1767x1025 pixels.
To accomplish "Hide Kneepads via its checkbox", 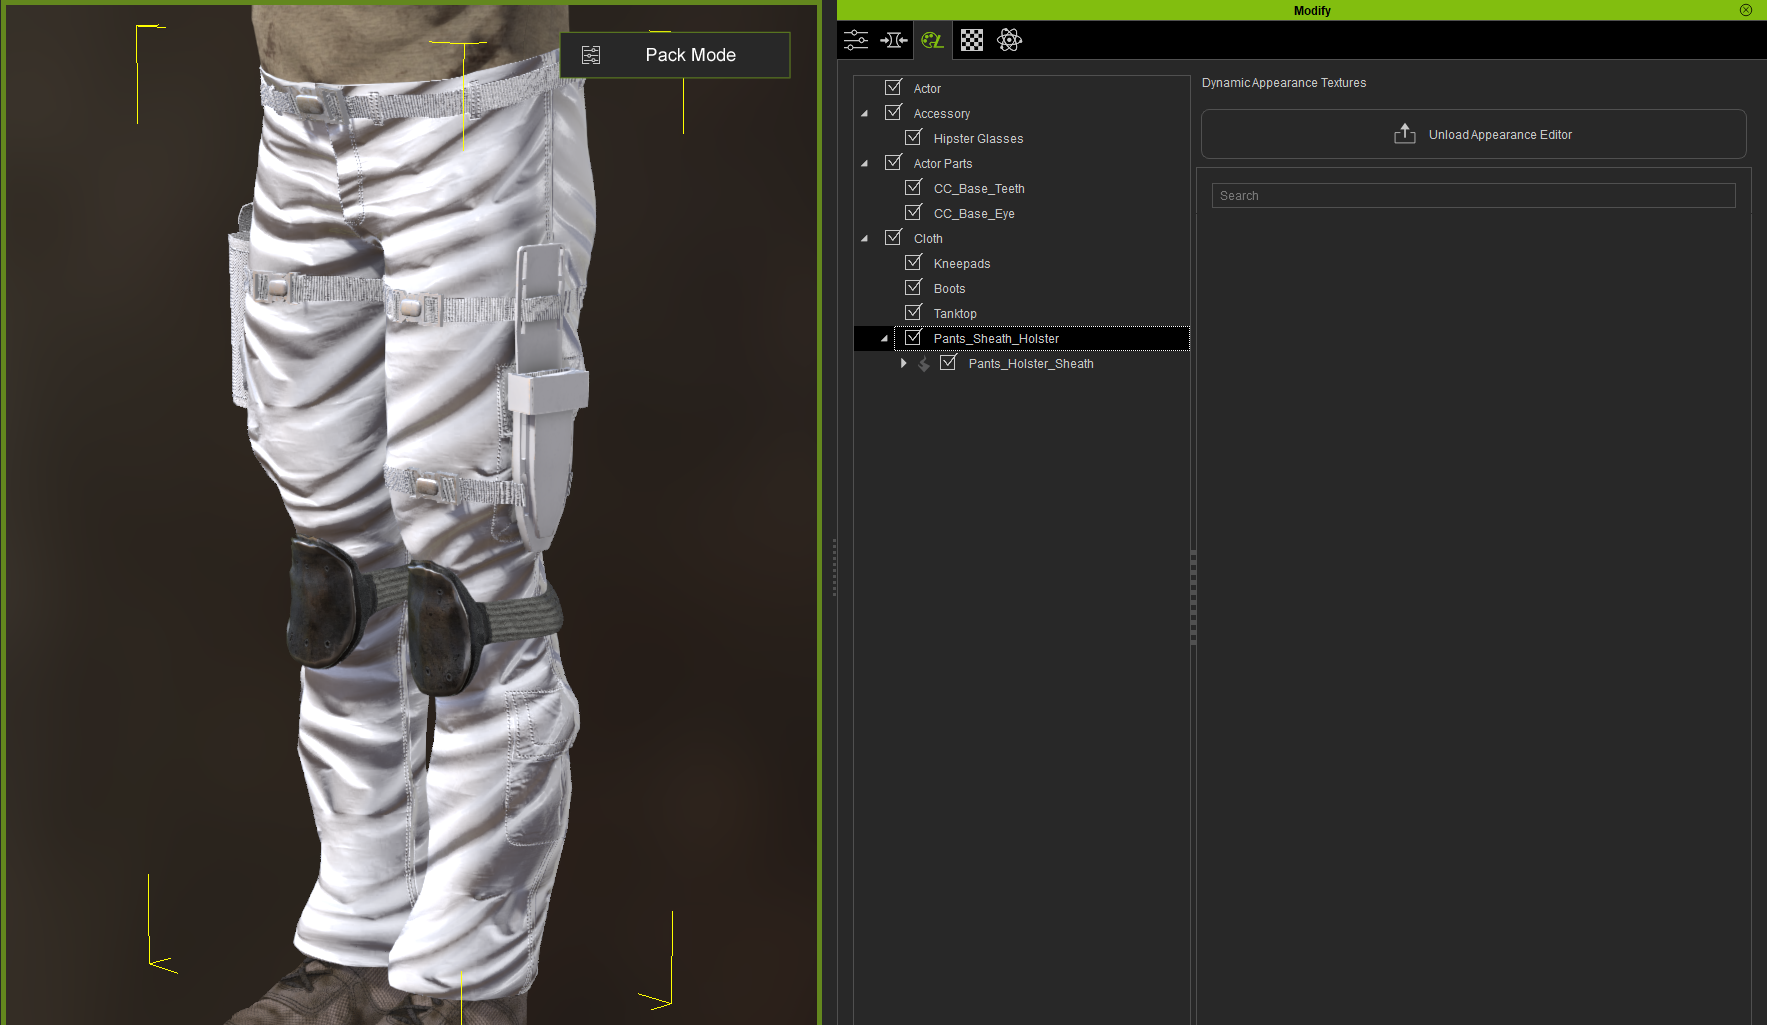I will tap(913, 263).
